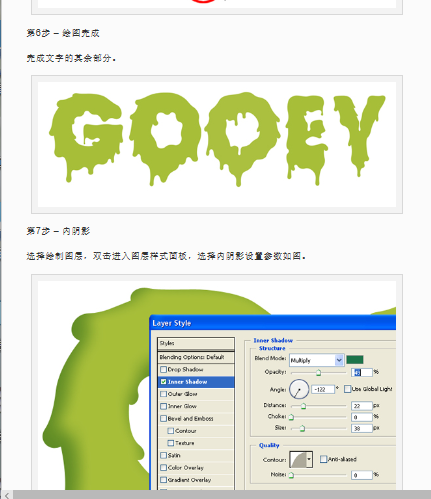Tick the Contour sub-option checkbox

pyautogui.click(x=171, y=431)
